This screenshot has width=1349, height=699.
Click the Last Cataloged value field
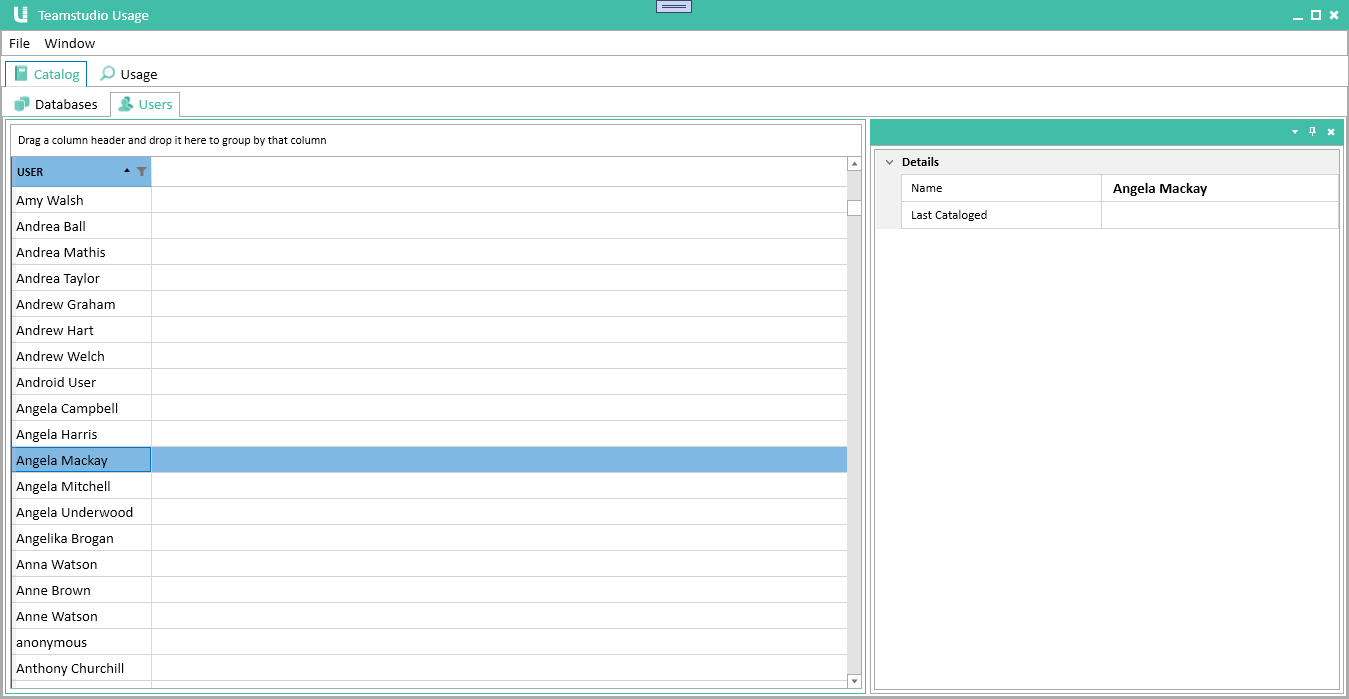click(1219, 214)
